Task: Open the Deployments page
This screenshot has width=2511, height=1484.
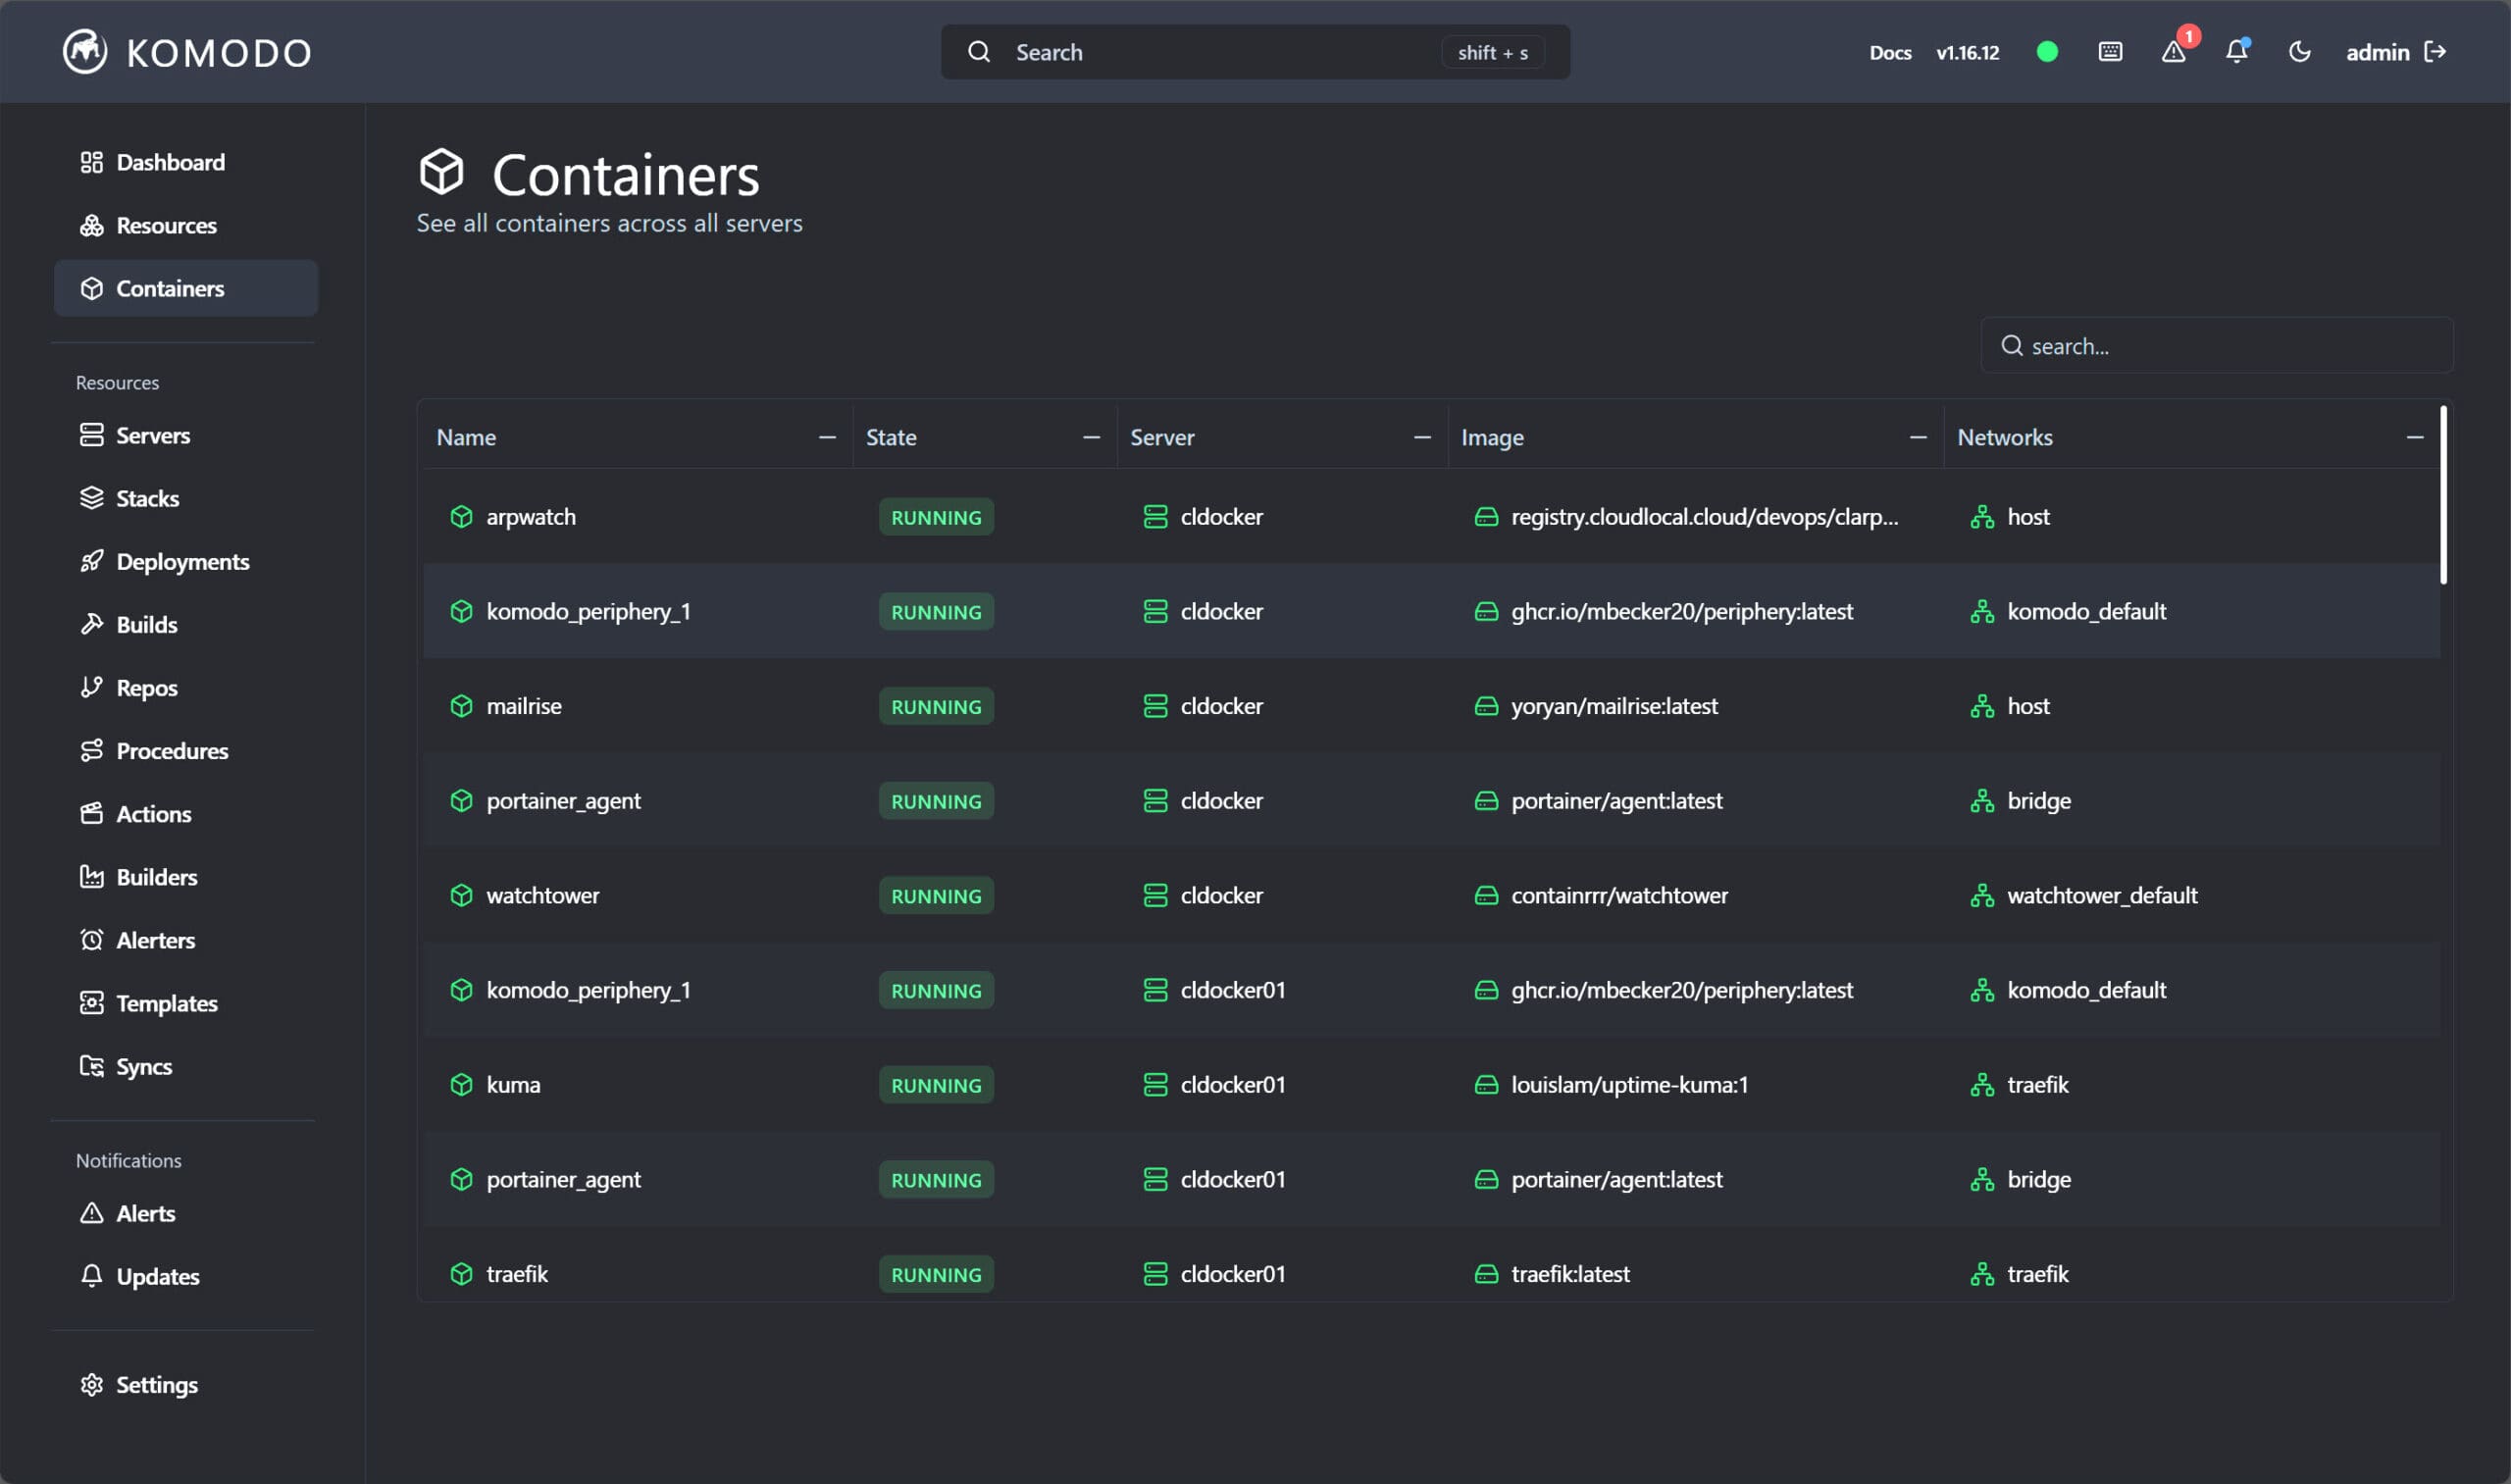Action: 183,562
